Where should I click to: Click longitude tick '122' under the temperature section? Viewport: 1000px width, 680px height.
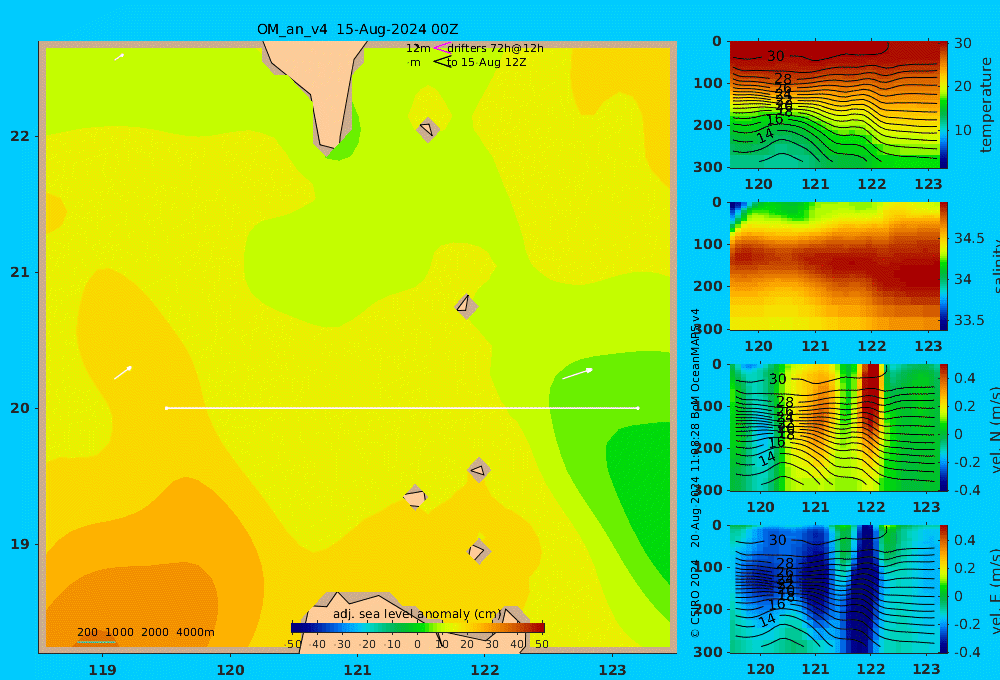(872, 184)
